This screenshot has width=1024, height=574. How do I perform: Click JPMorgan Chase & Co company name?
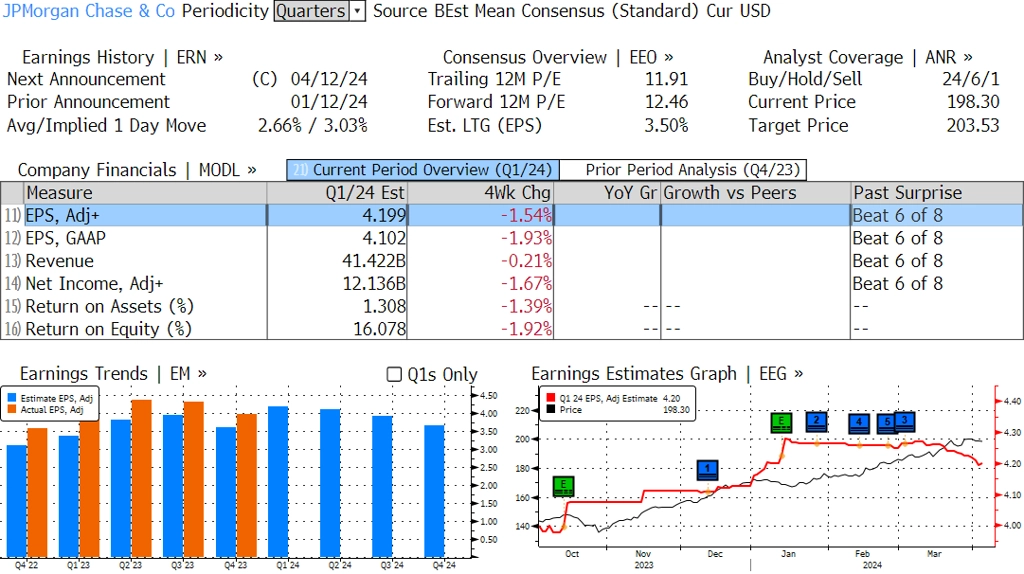pos(89,11)
